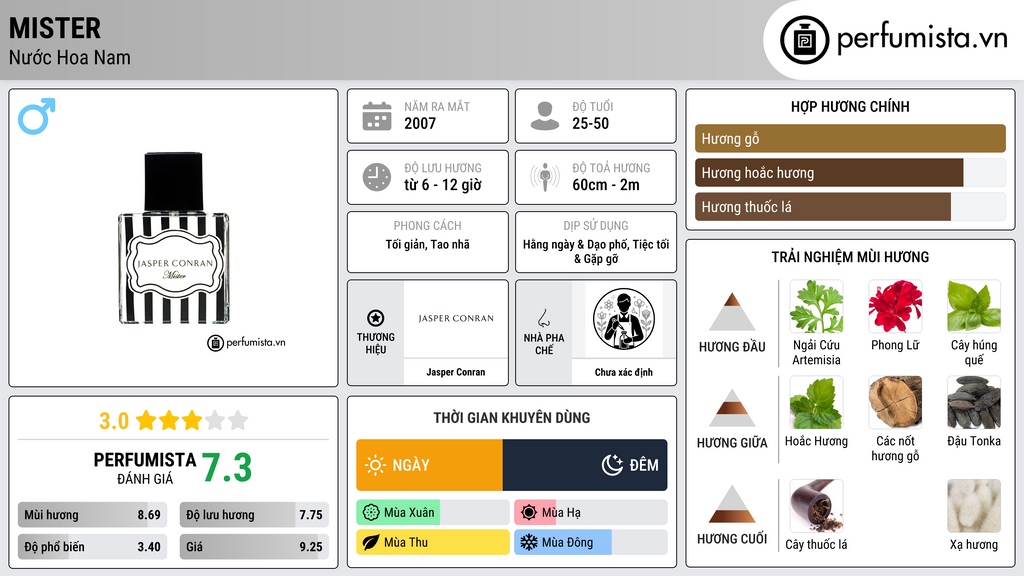The width and height of the screenshot is (1024, 576).
Task: Click the Mùa Đông season bar
Action: click(x=591, y=542)
